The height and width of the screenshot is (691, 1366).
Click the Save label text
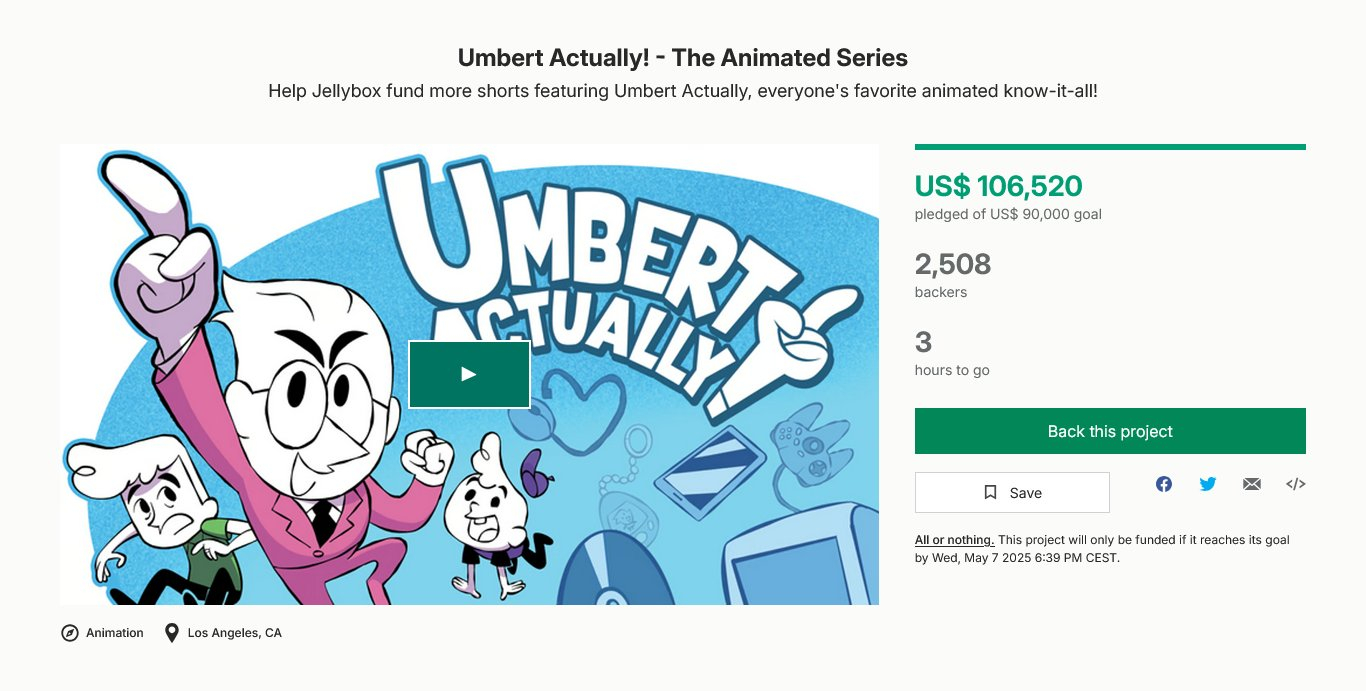pyautogui.click(x=1026, y=493)
